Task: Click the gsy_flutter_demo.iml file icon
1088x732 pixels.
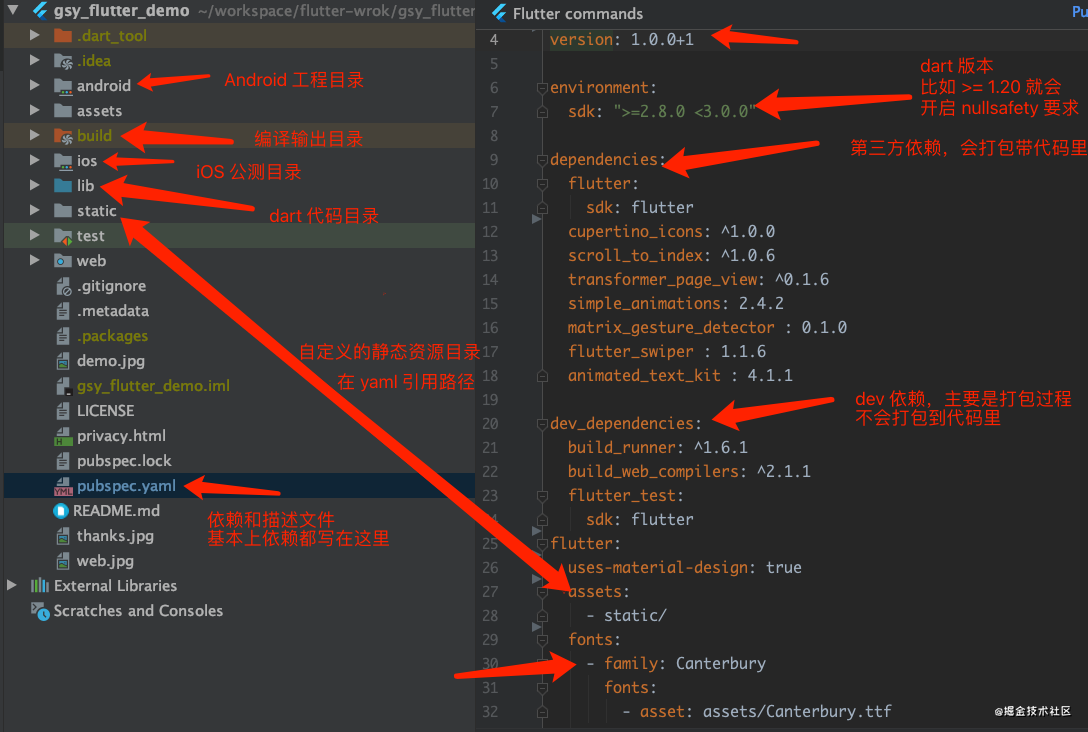Action: click(63, 386)
